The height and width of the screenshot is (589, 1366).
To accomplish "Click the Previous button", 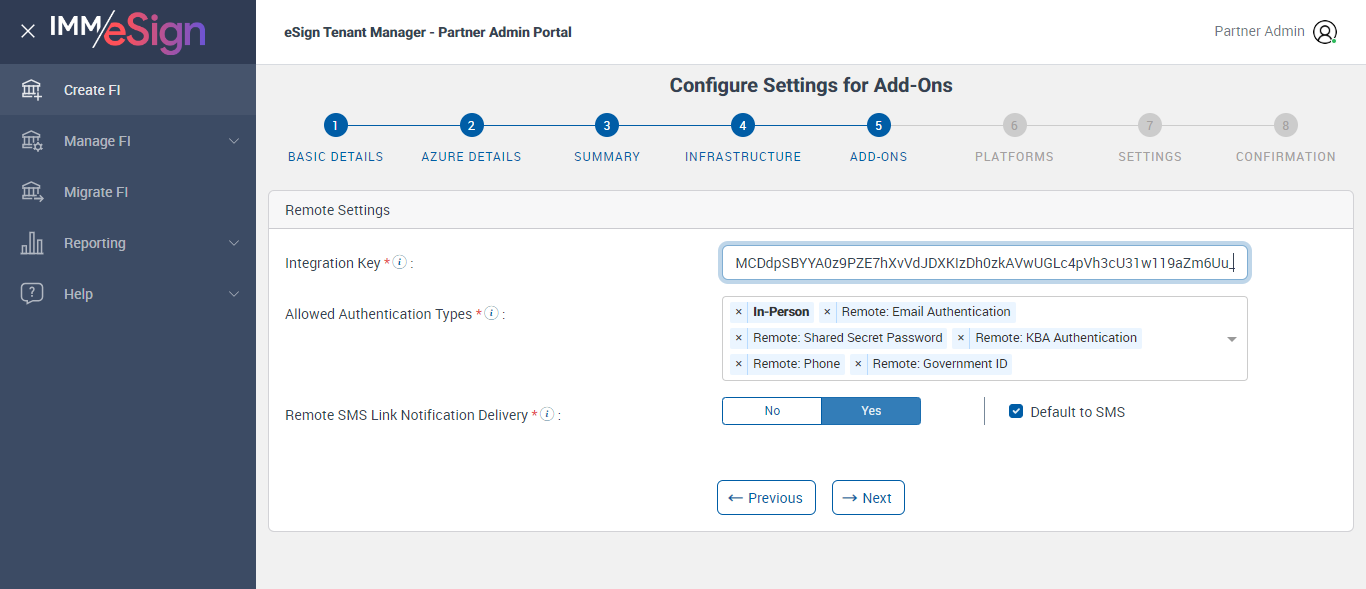I will point(766,498).
